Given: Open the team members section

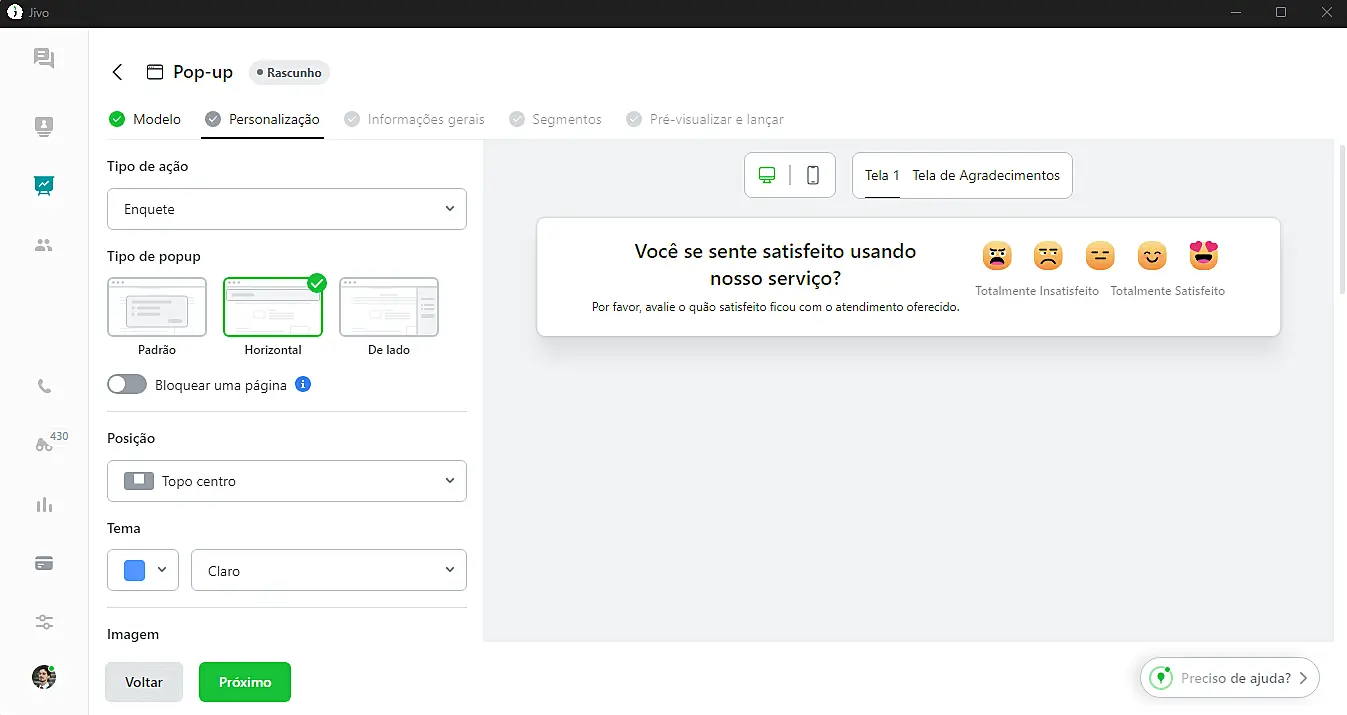Looking at the screenshot, I should [x=44, y=245].
